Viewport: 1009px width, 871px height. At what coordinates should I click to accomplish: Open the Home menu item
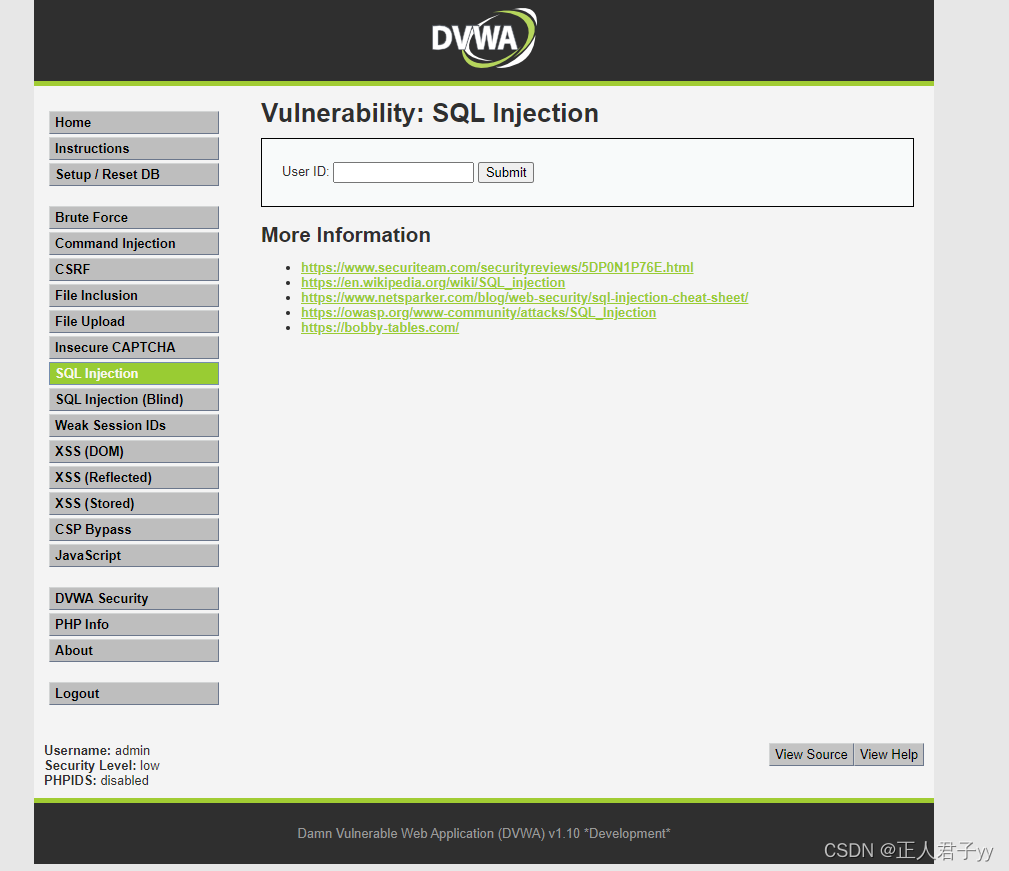(x=134, y=122)
